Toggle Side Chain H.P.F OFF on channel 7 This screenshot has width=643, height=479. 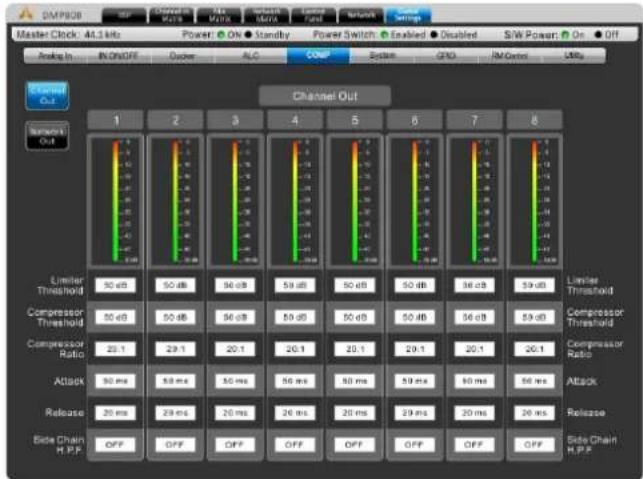pyautogui.click(x=474, y=445)
